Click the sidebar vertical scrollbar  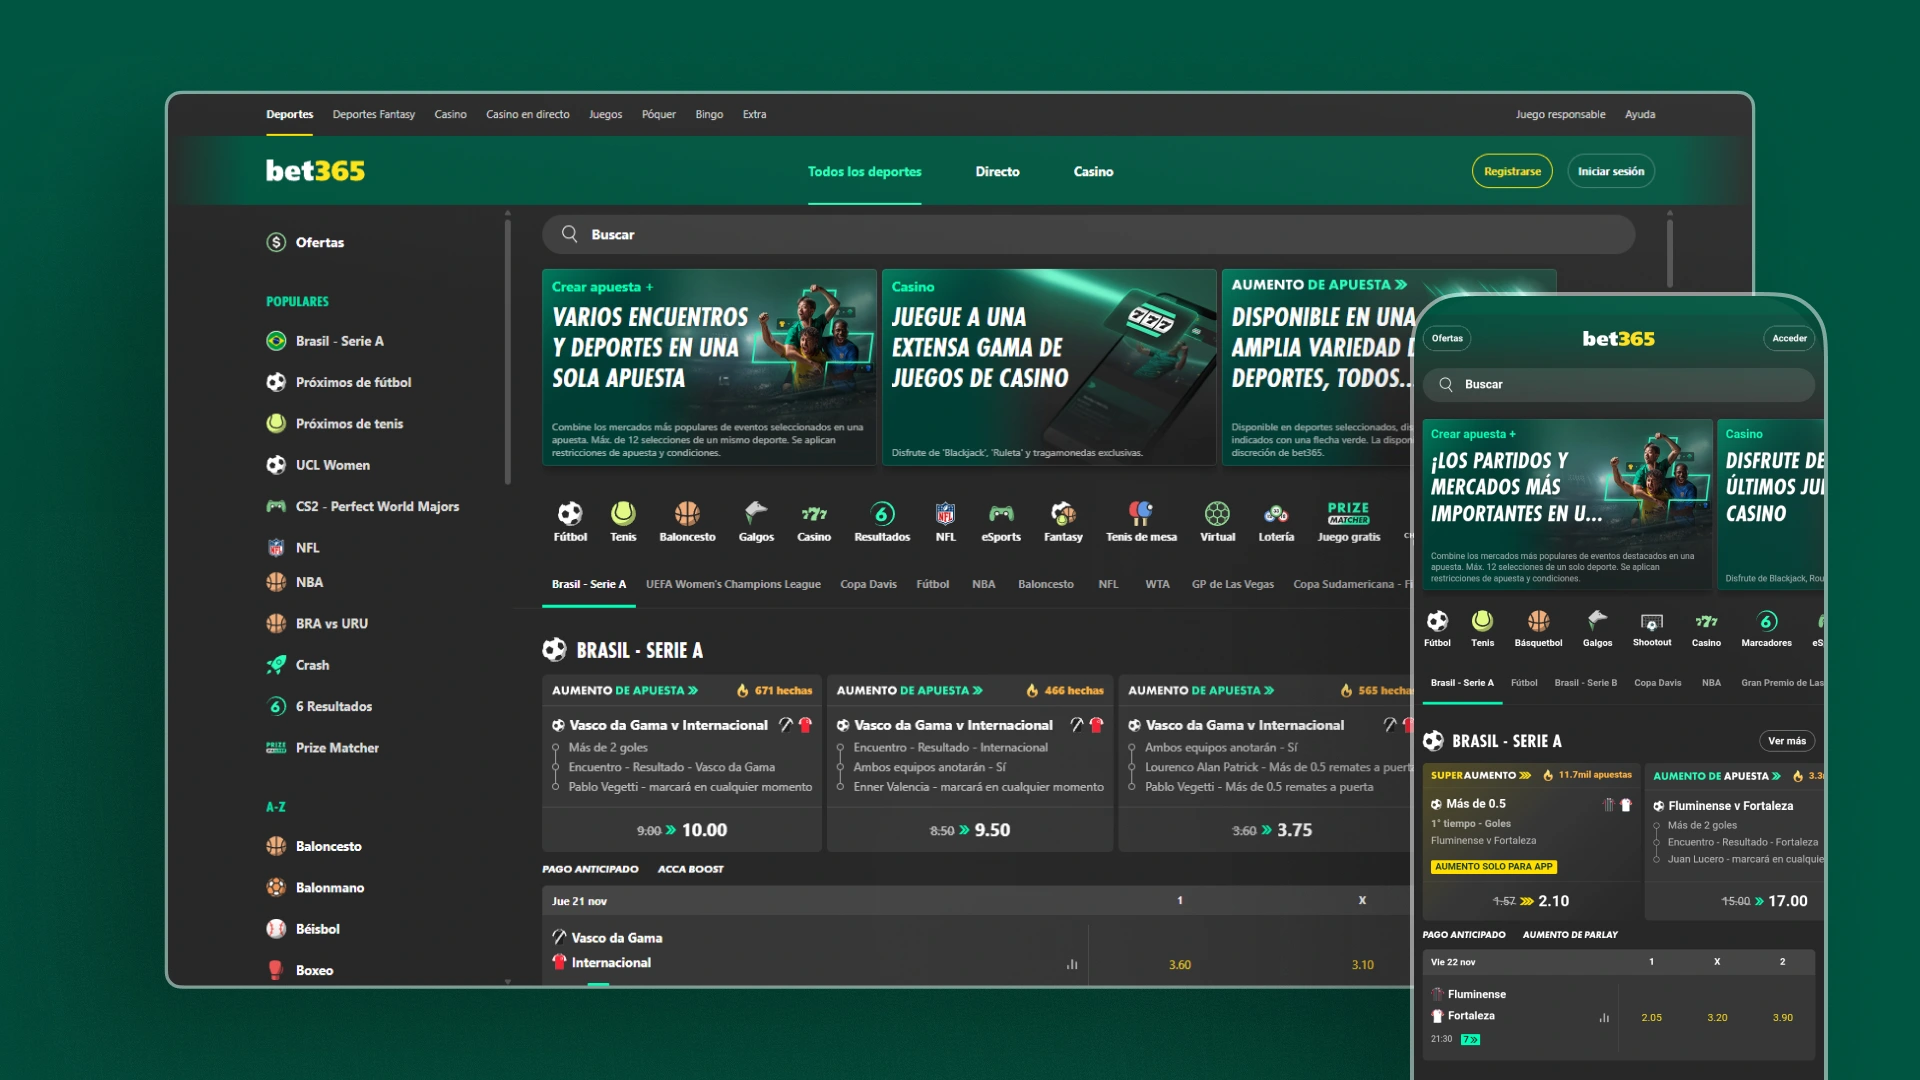point(508,350)
